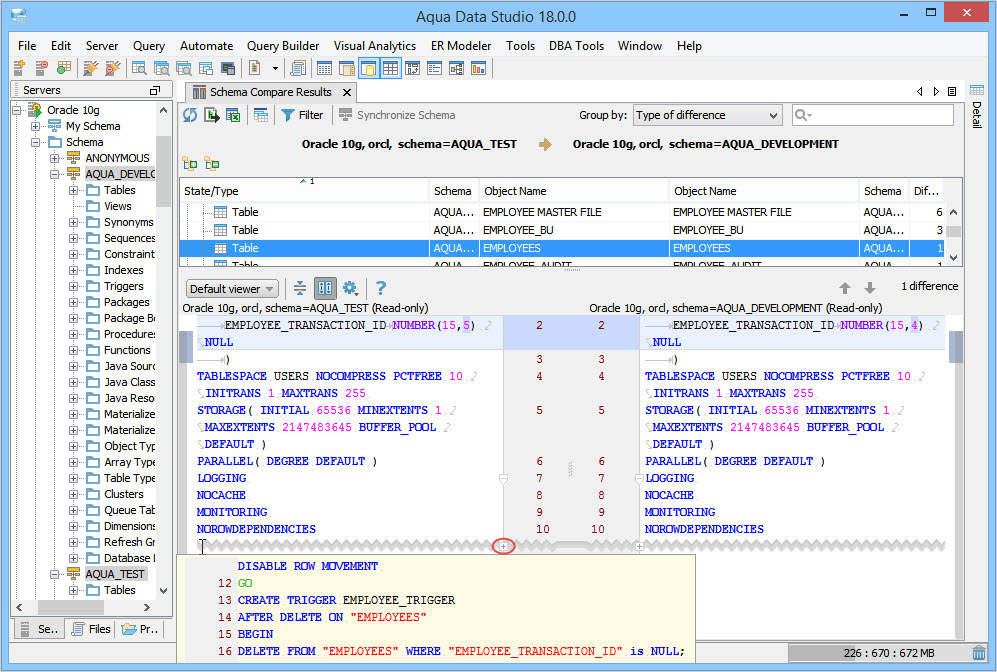This screenshot has height=672, width=997.
Task: Open the diff viewer settings gear
Action: pyautogui.click(x=350, y=288)
